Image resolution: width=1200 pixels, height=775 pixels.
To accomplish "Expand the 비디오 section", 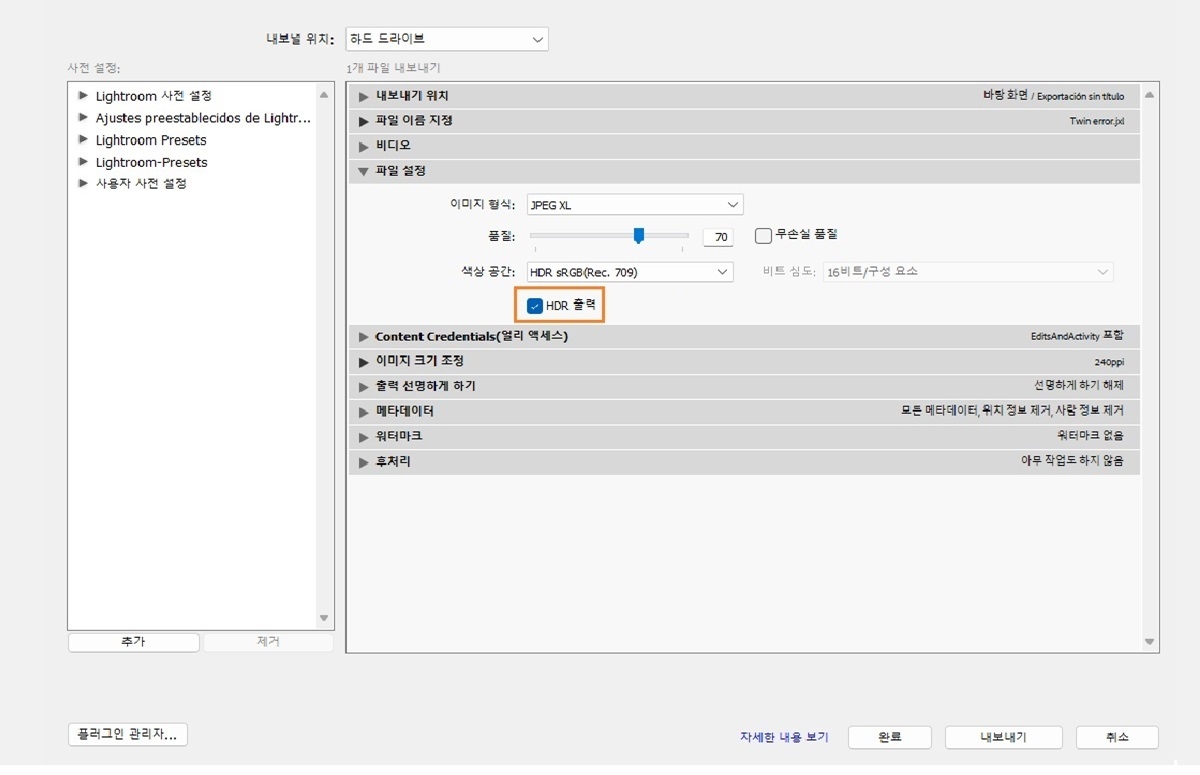I will click(364, 146).
